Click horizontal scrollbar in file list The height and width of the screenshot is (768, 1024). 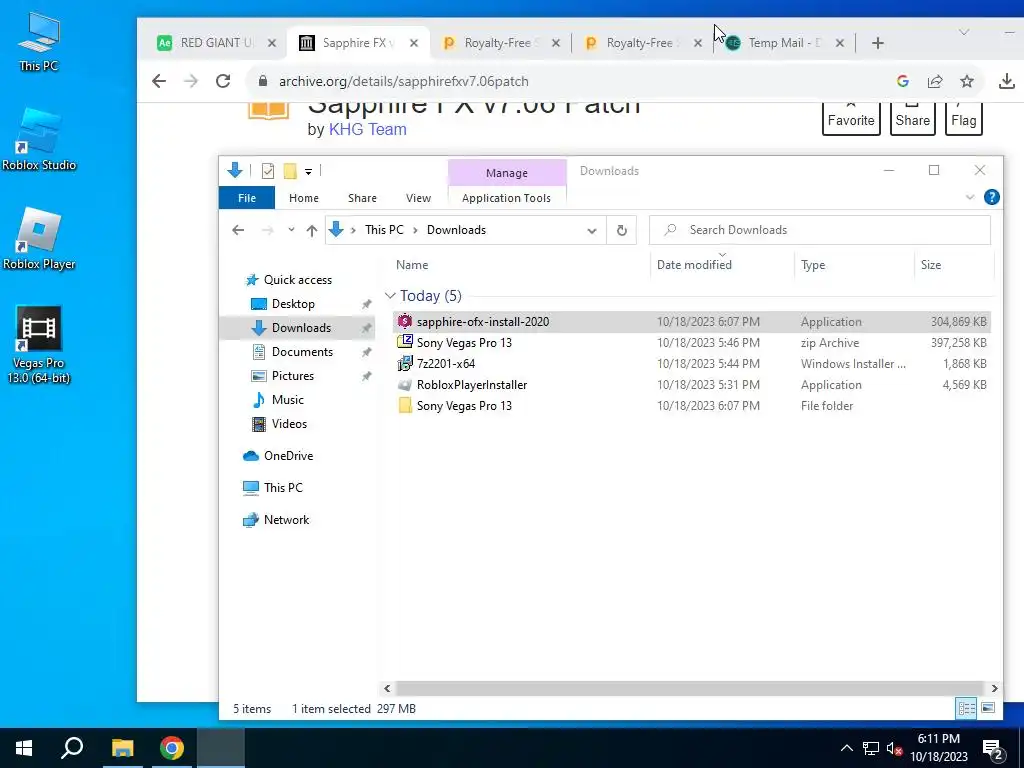690,688
